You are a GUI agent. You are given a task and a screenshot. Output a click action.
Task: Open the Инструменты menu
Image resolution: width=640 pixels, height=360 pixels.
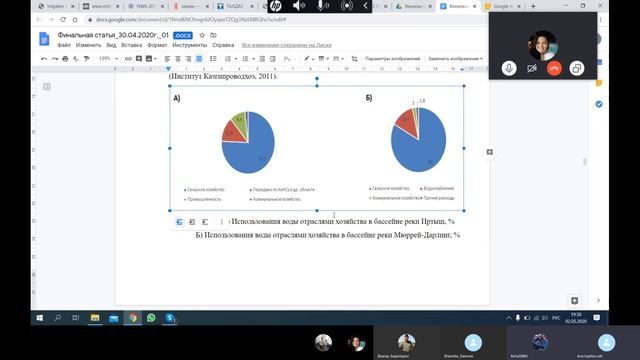(189, 45)
